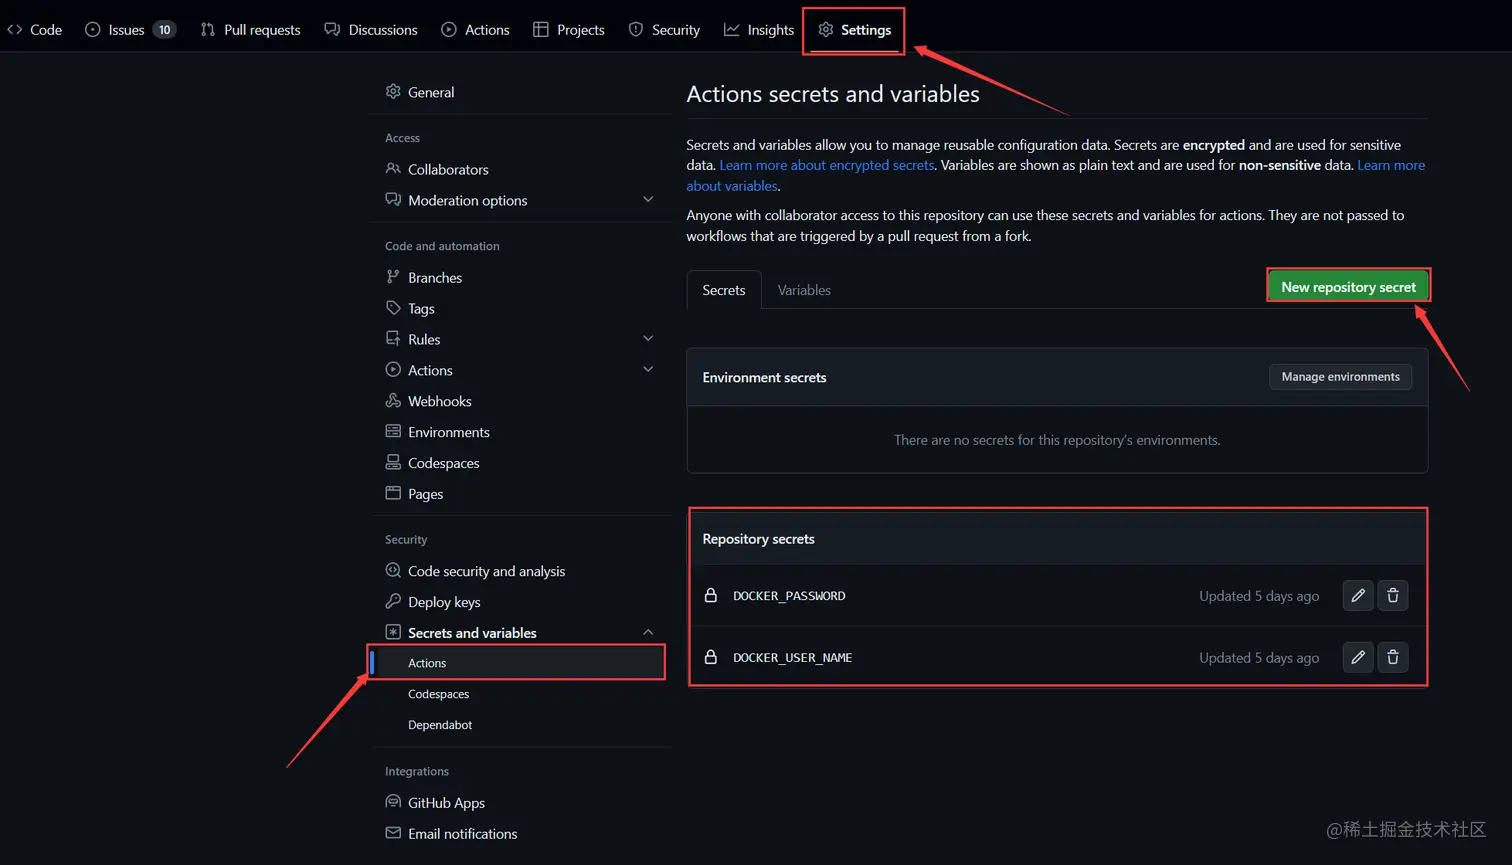Switch to the Variables tab

point(804,290)
